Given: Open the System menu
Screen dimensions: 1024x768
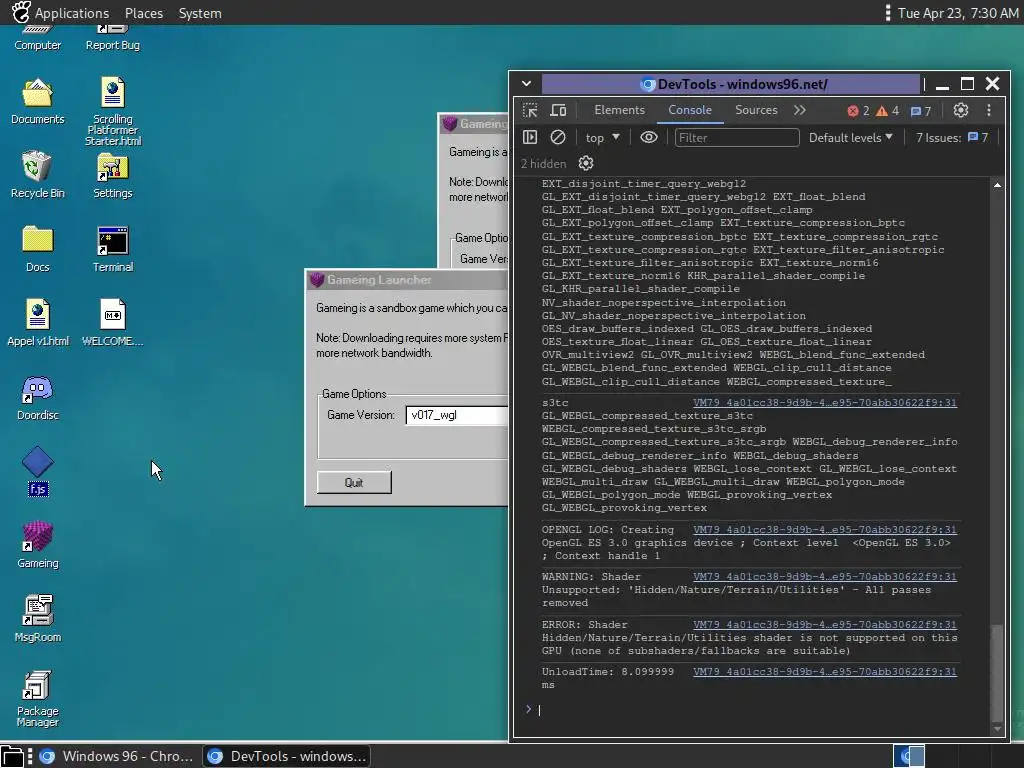Looking at the screenshot, I should pos(200,13).
